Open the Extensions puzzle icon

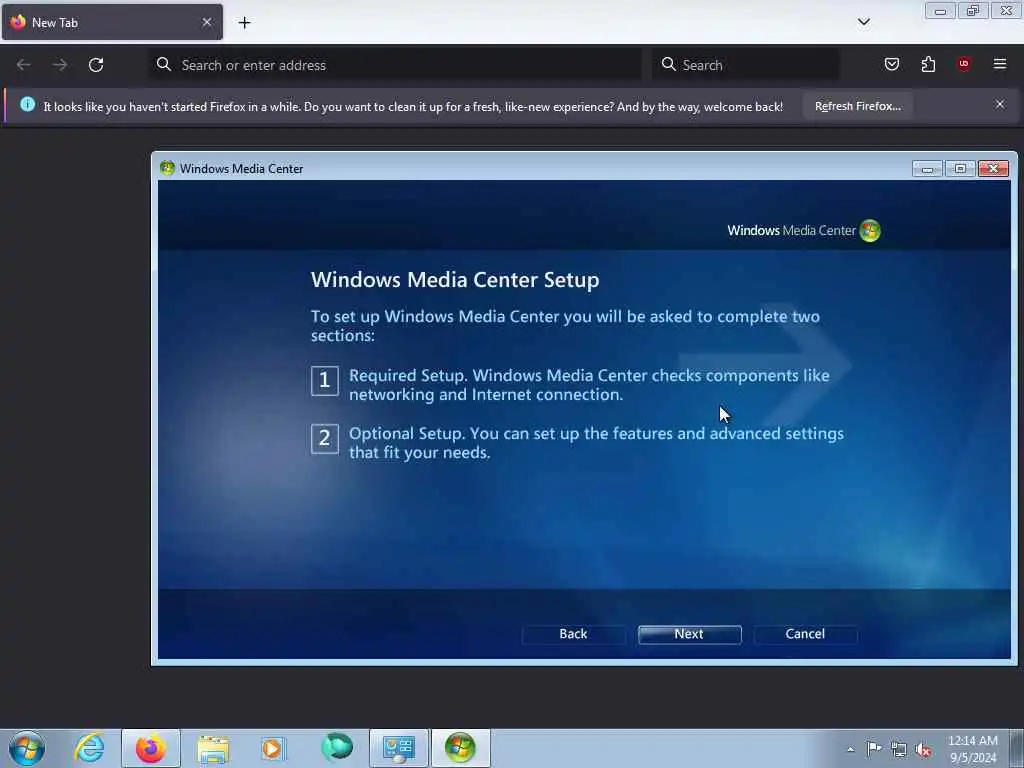[x=928, y=64]
